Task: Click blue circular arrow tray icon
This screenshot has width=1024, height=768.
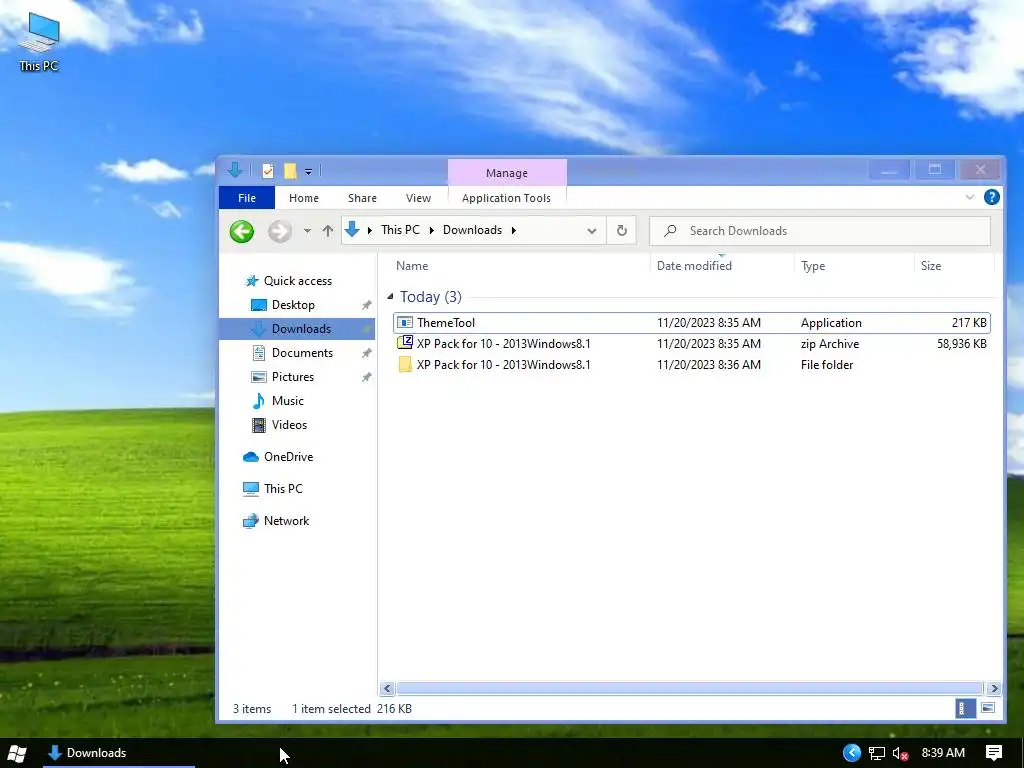Action: [852, 753]
